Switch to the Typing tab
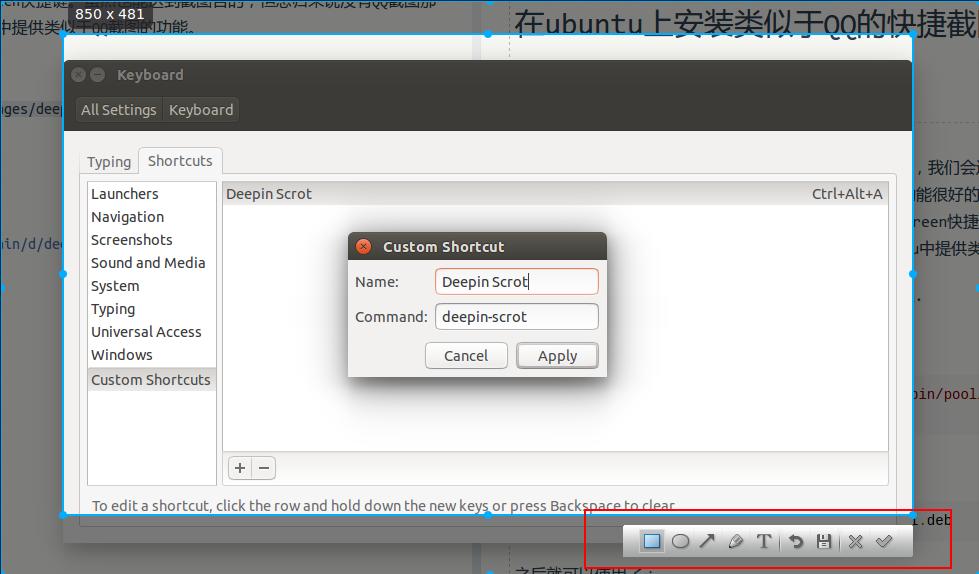This screenshot has height=574, width=979. click(x=109, y=161)
